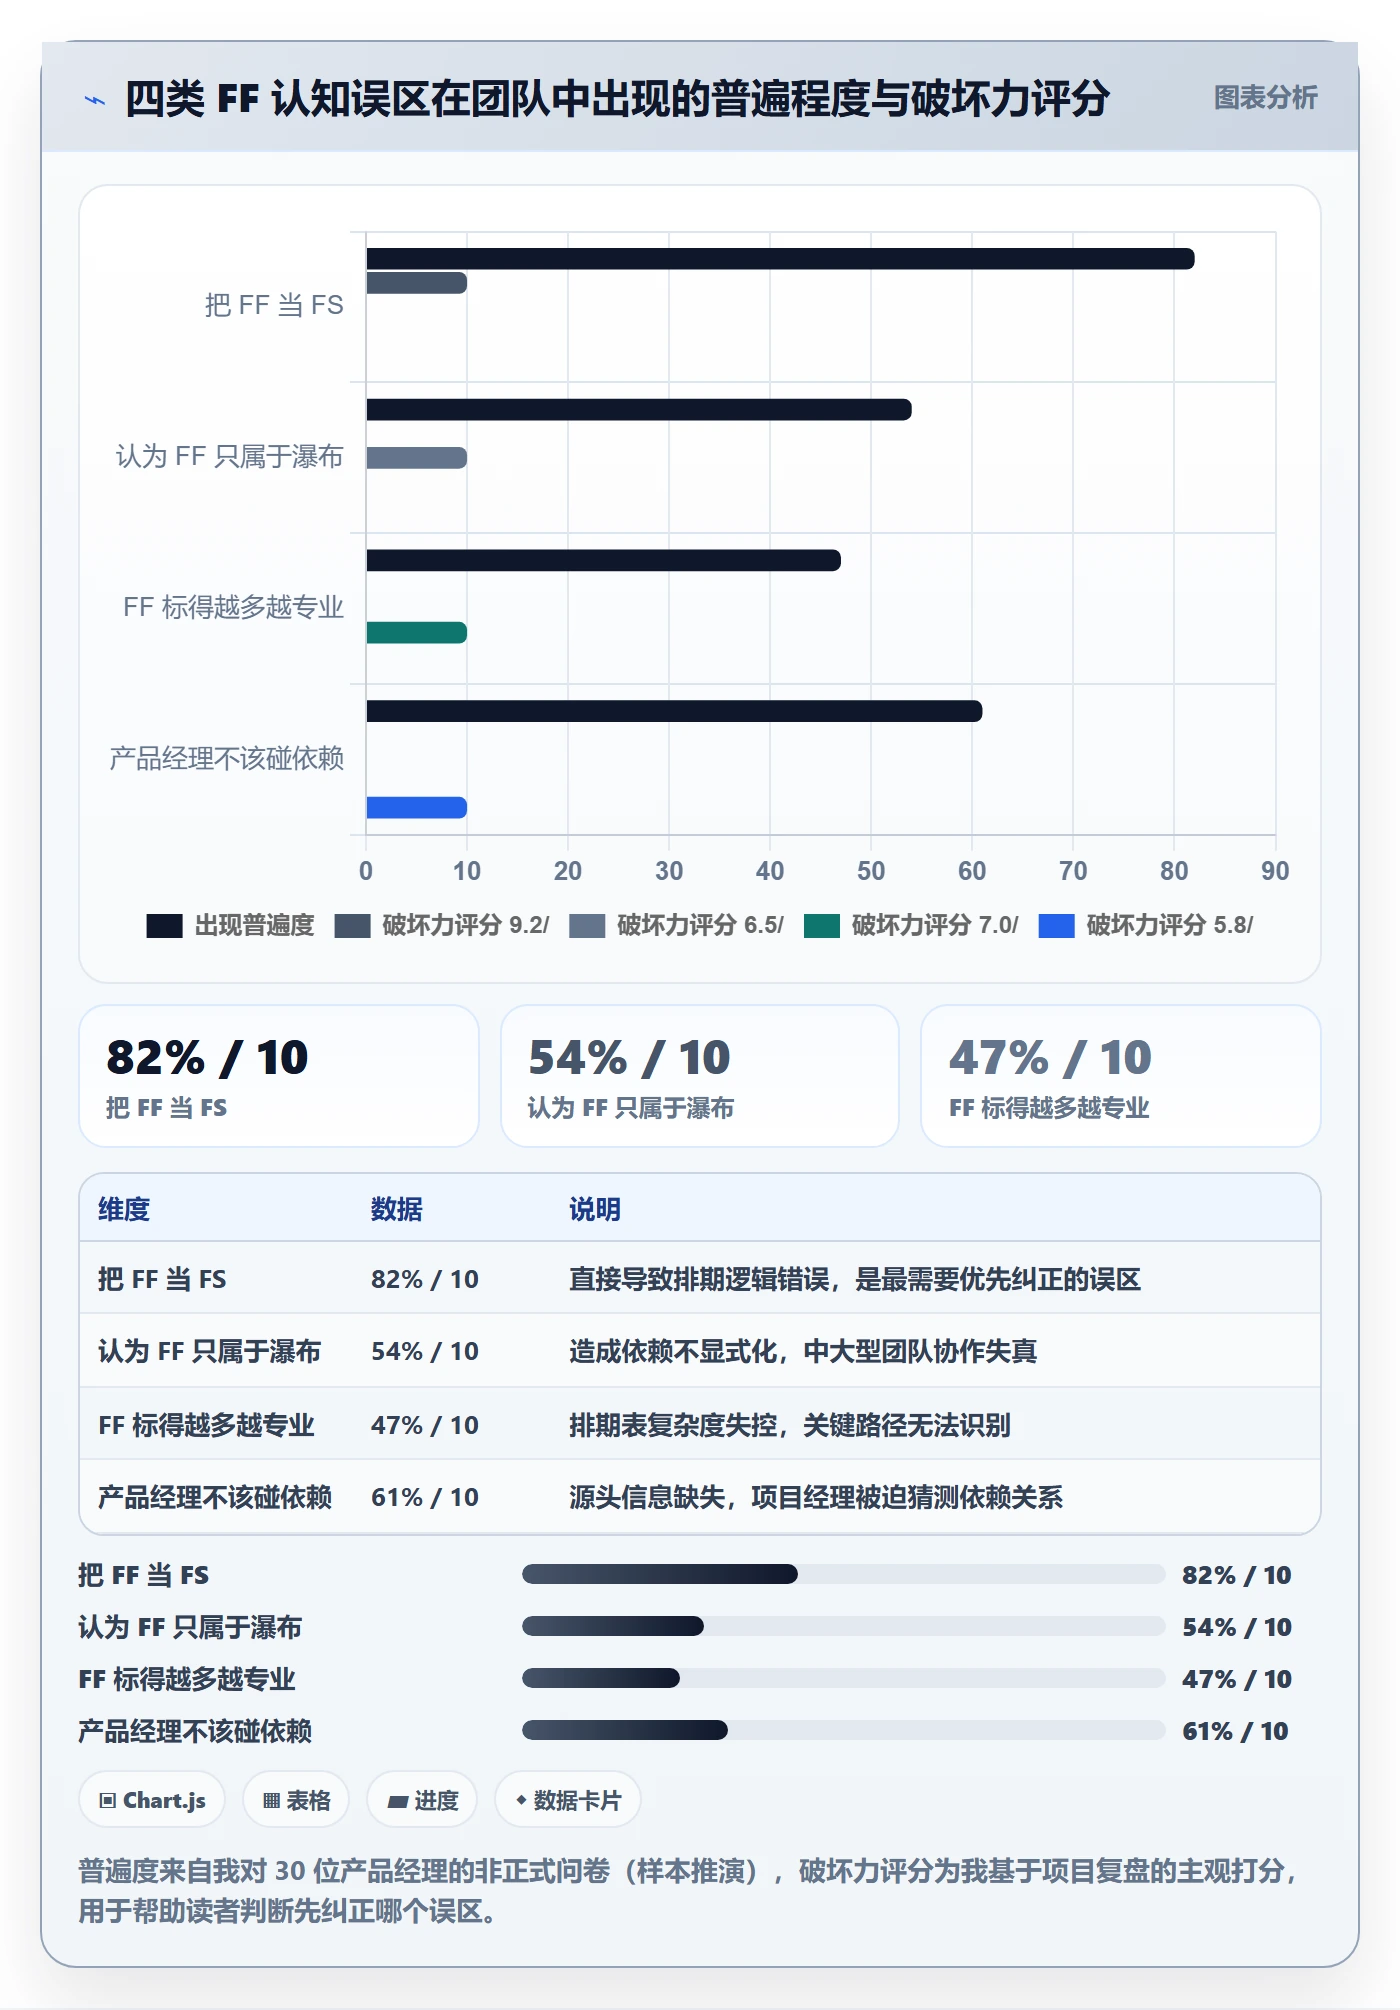This screenshot has width=1400, height=2010.
Task: Click chart y-axis label 把 FF 当 FS
Action: click(x=274, y=305)
